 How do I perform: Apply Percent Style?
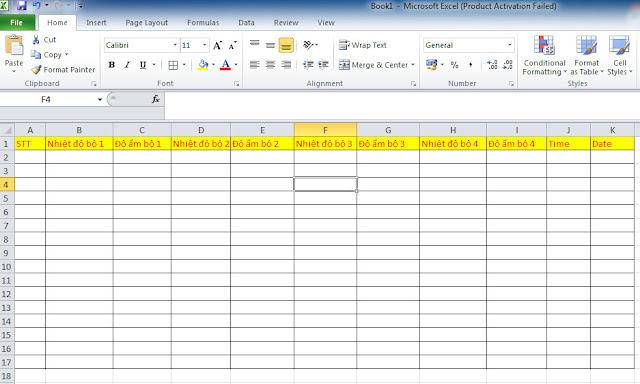click(x=455, y=64)
